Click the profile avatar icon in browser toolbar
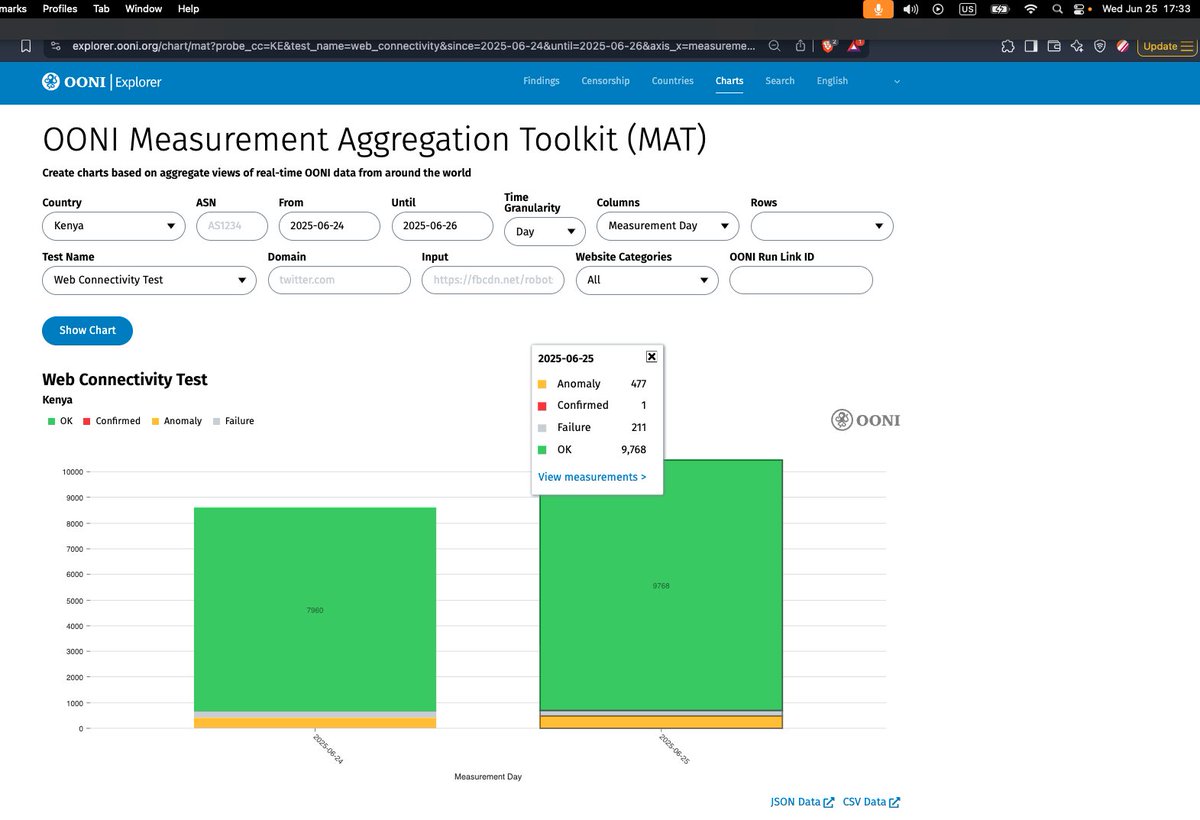This screenshot has height=820, width=1200. click(1123, 46)
